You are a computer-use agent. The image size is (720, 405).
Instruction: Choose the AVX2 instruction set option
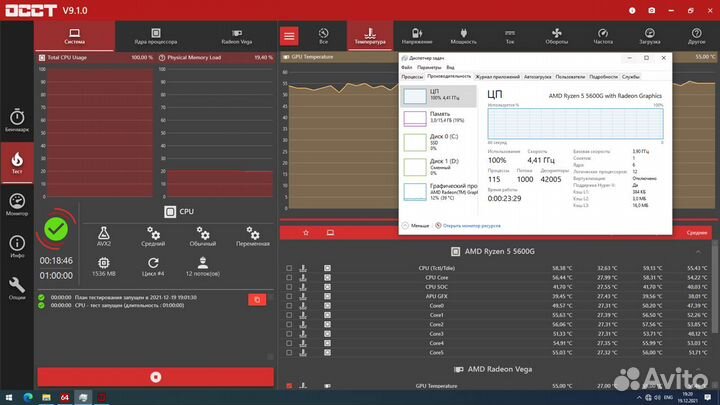point(104,236)
